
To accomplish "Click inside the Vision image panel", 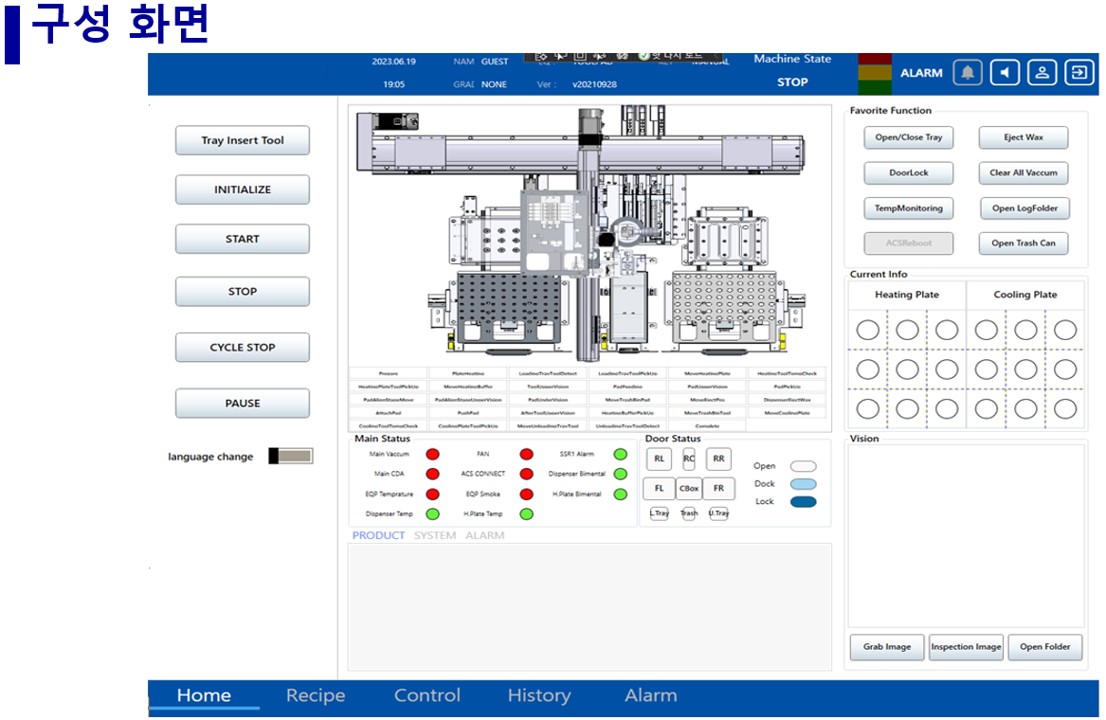I will [x=966, y=535].
